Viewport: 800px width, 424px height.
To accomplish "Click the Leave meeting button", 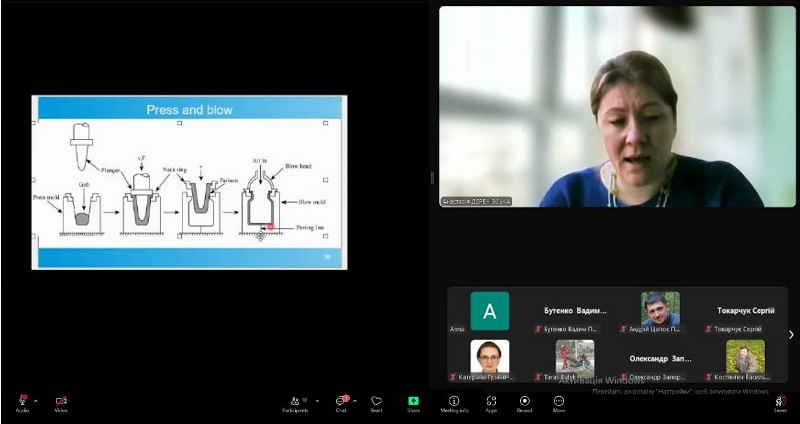I will pyautogui.click(x=781, y=403).
